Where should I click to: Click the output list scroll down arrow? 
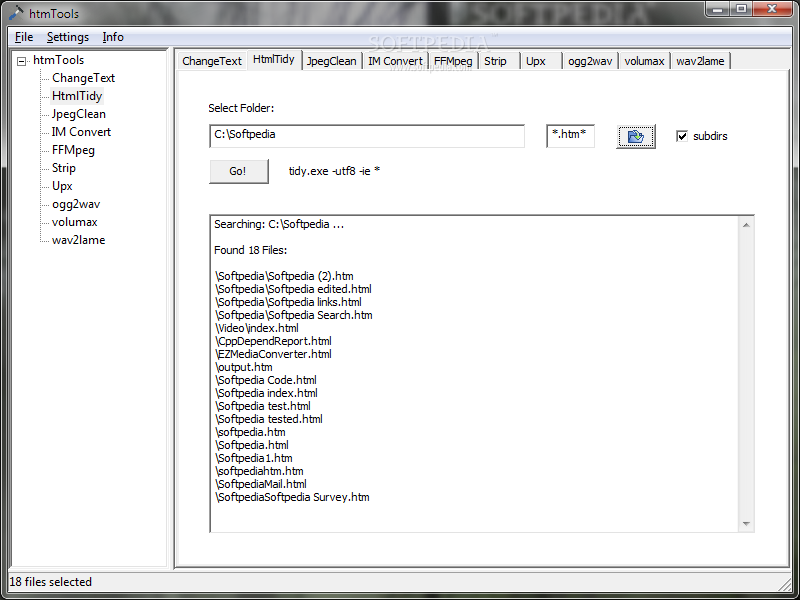746,523
